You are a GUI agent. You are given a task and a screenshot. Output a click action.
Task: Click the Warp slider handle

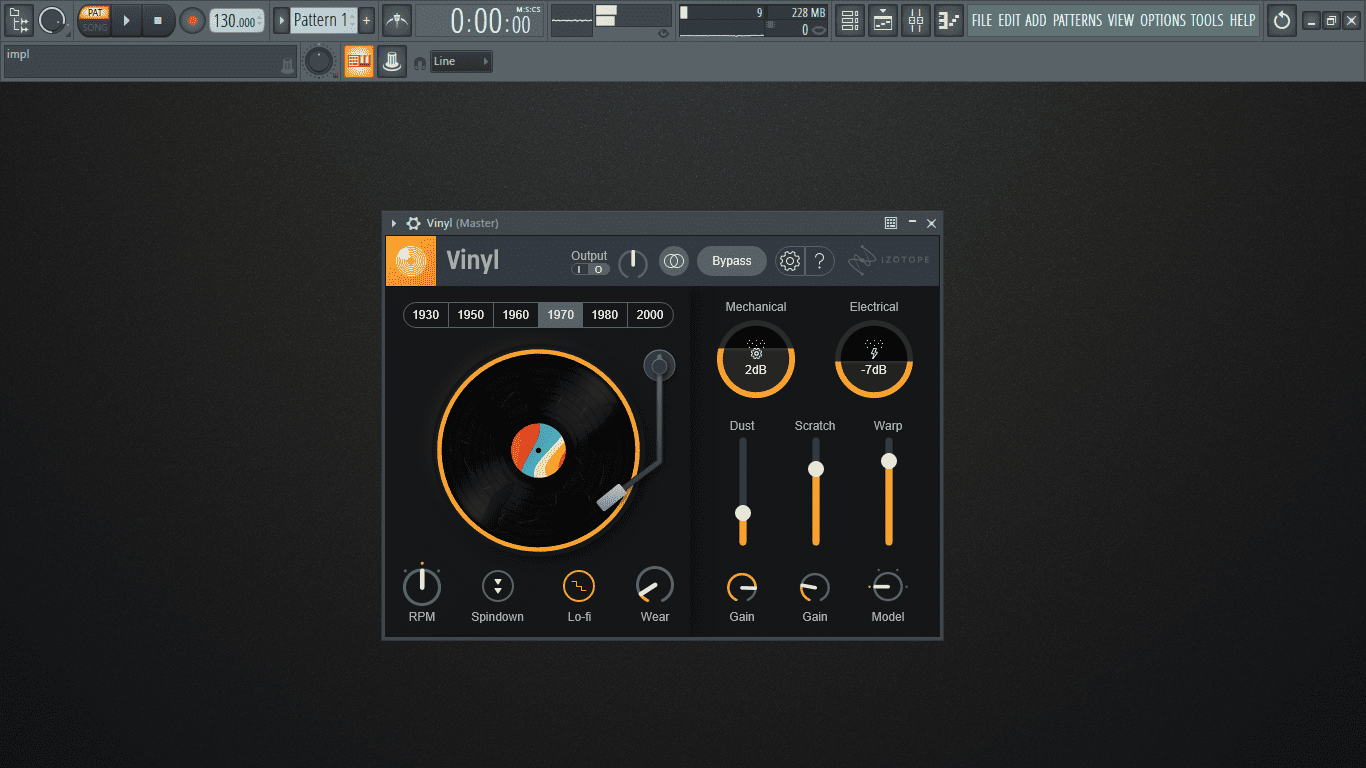point(888,461)
